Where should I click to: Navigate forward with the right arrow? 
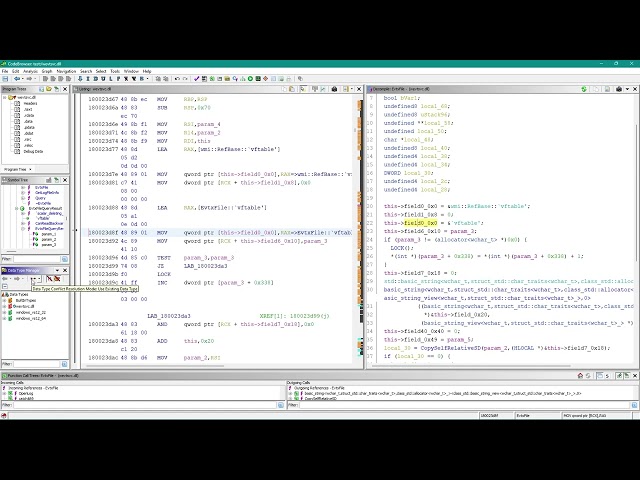click(29, 79)
